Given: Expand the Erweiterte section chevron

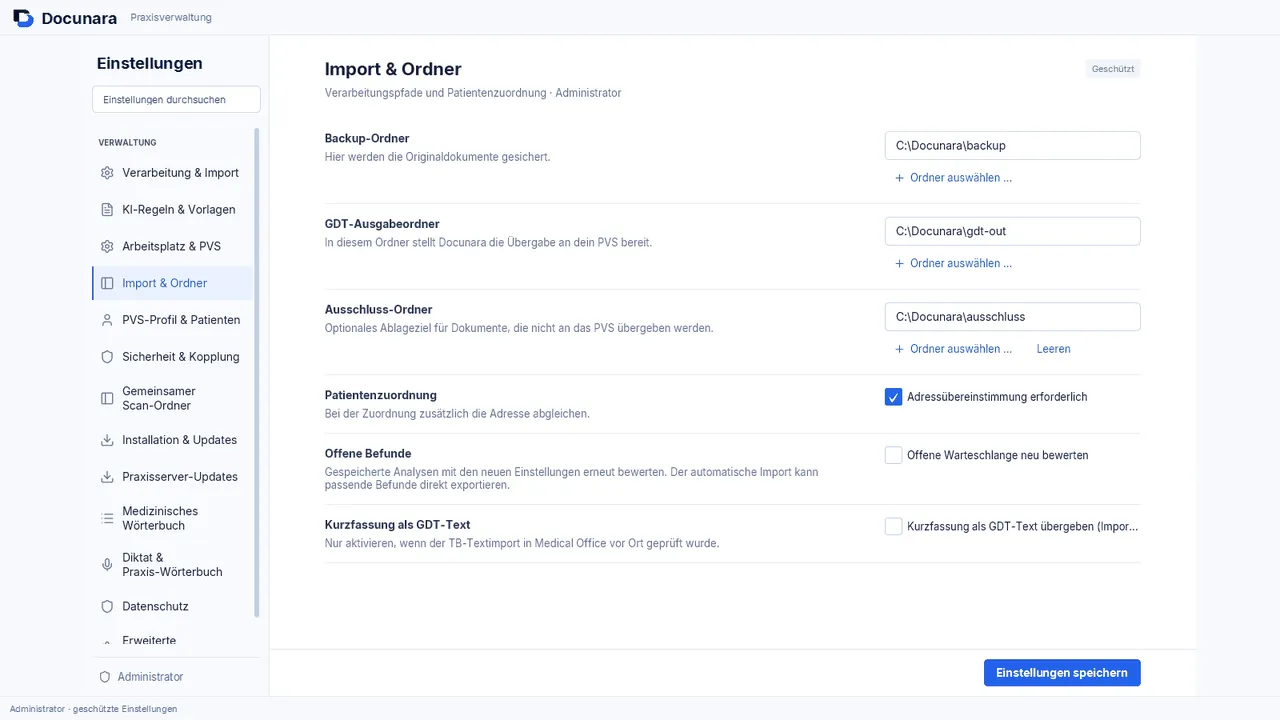Looking at the screenshot, I should coord(107,643).
